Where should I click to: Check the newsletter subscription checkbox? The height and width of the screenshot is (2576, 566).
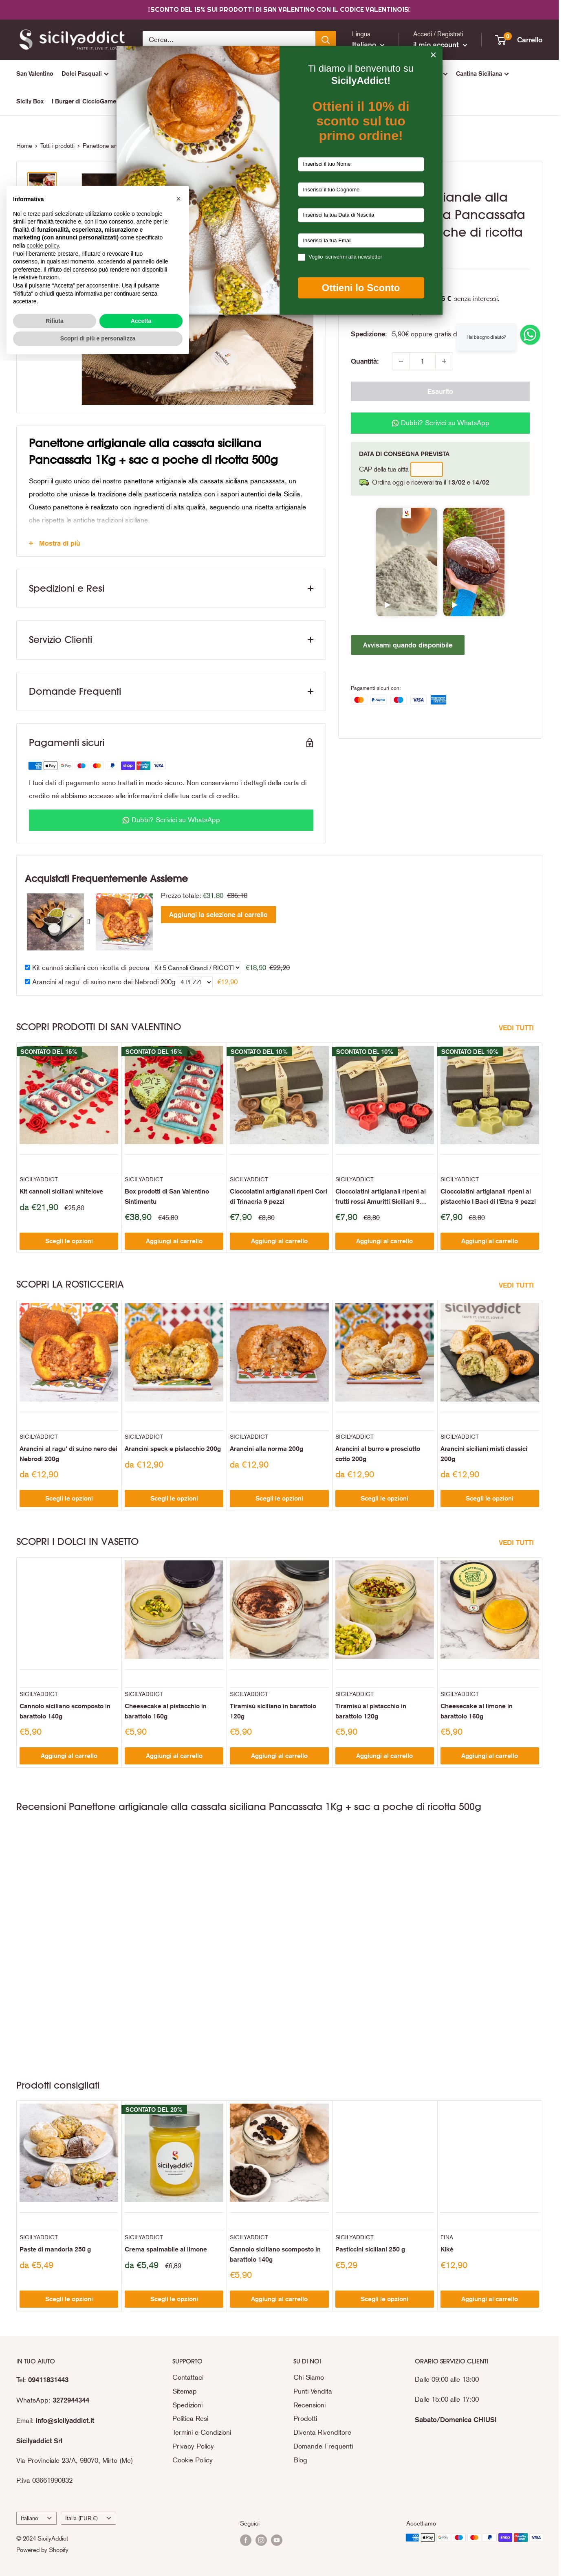pyautogui.click(x=301, y=257)
